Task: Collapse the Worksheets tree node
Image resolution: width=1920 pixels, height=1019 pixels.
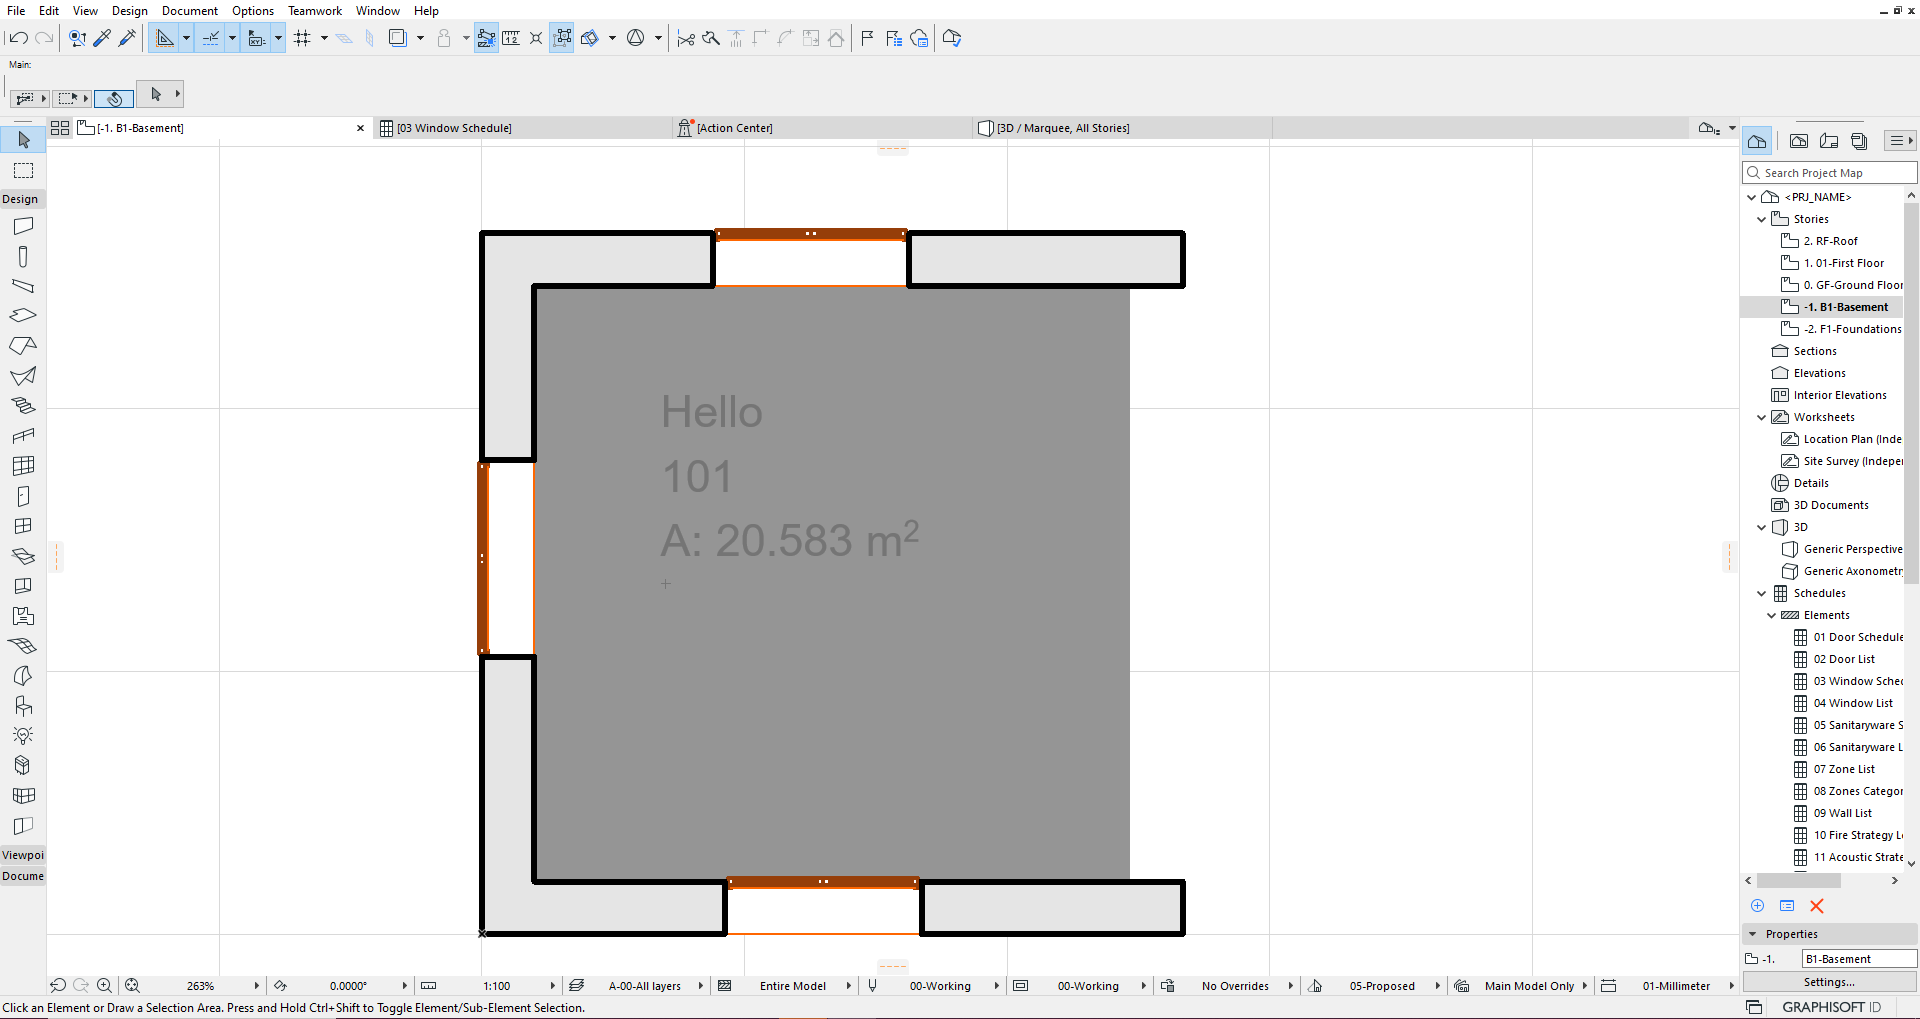Action: pyautogui.click(x=1762, y=417)
